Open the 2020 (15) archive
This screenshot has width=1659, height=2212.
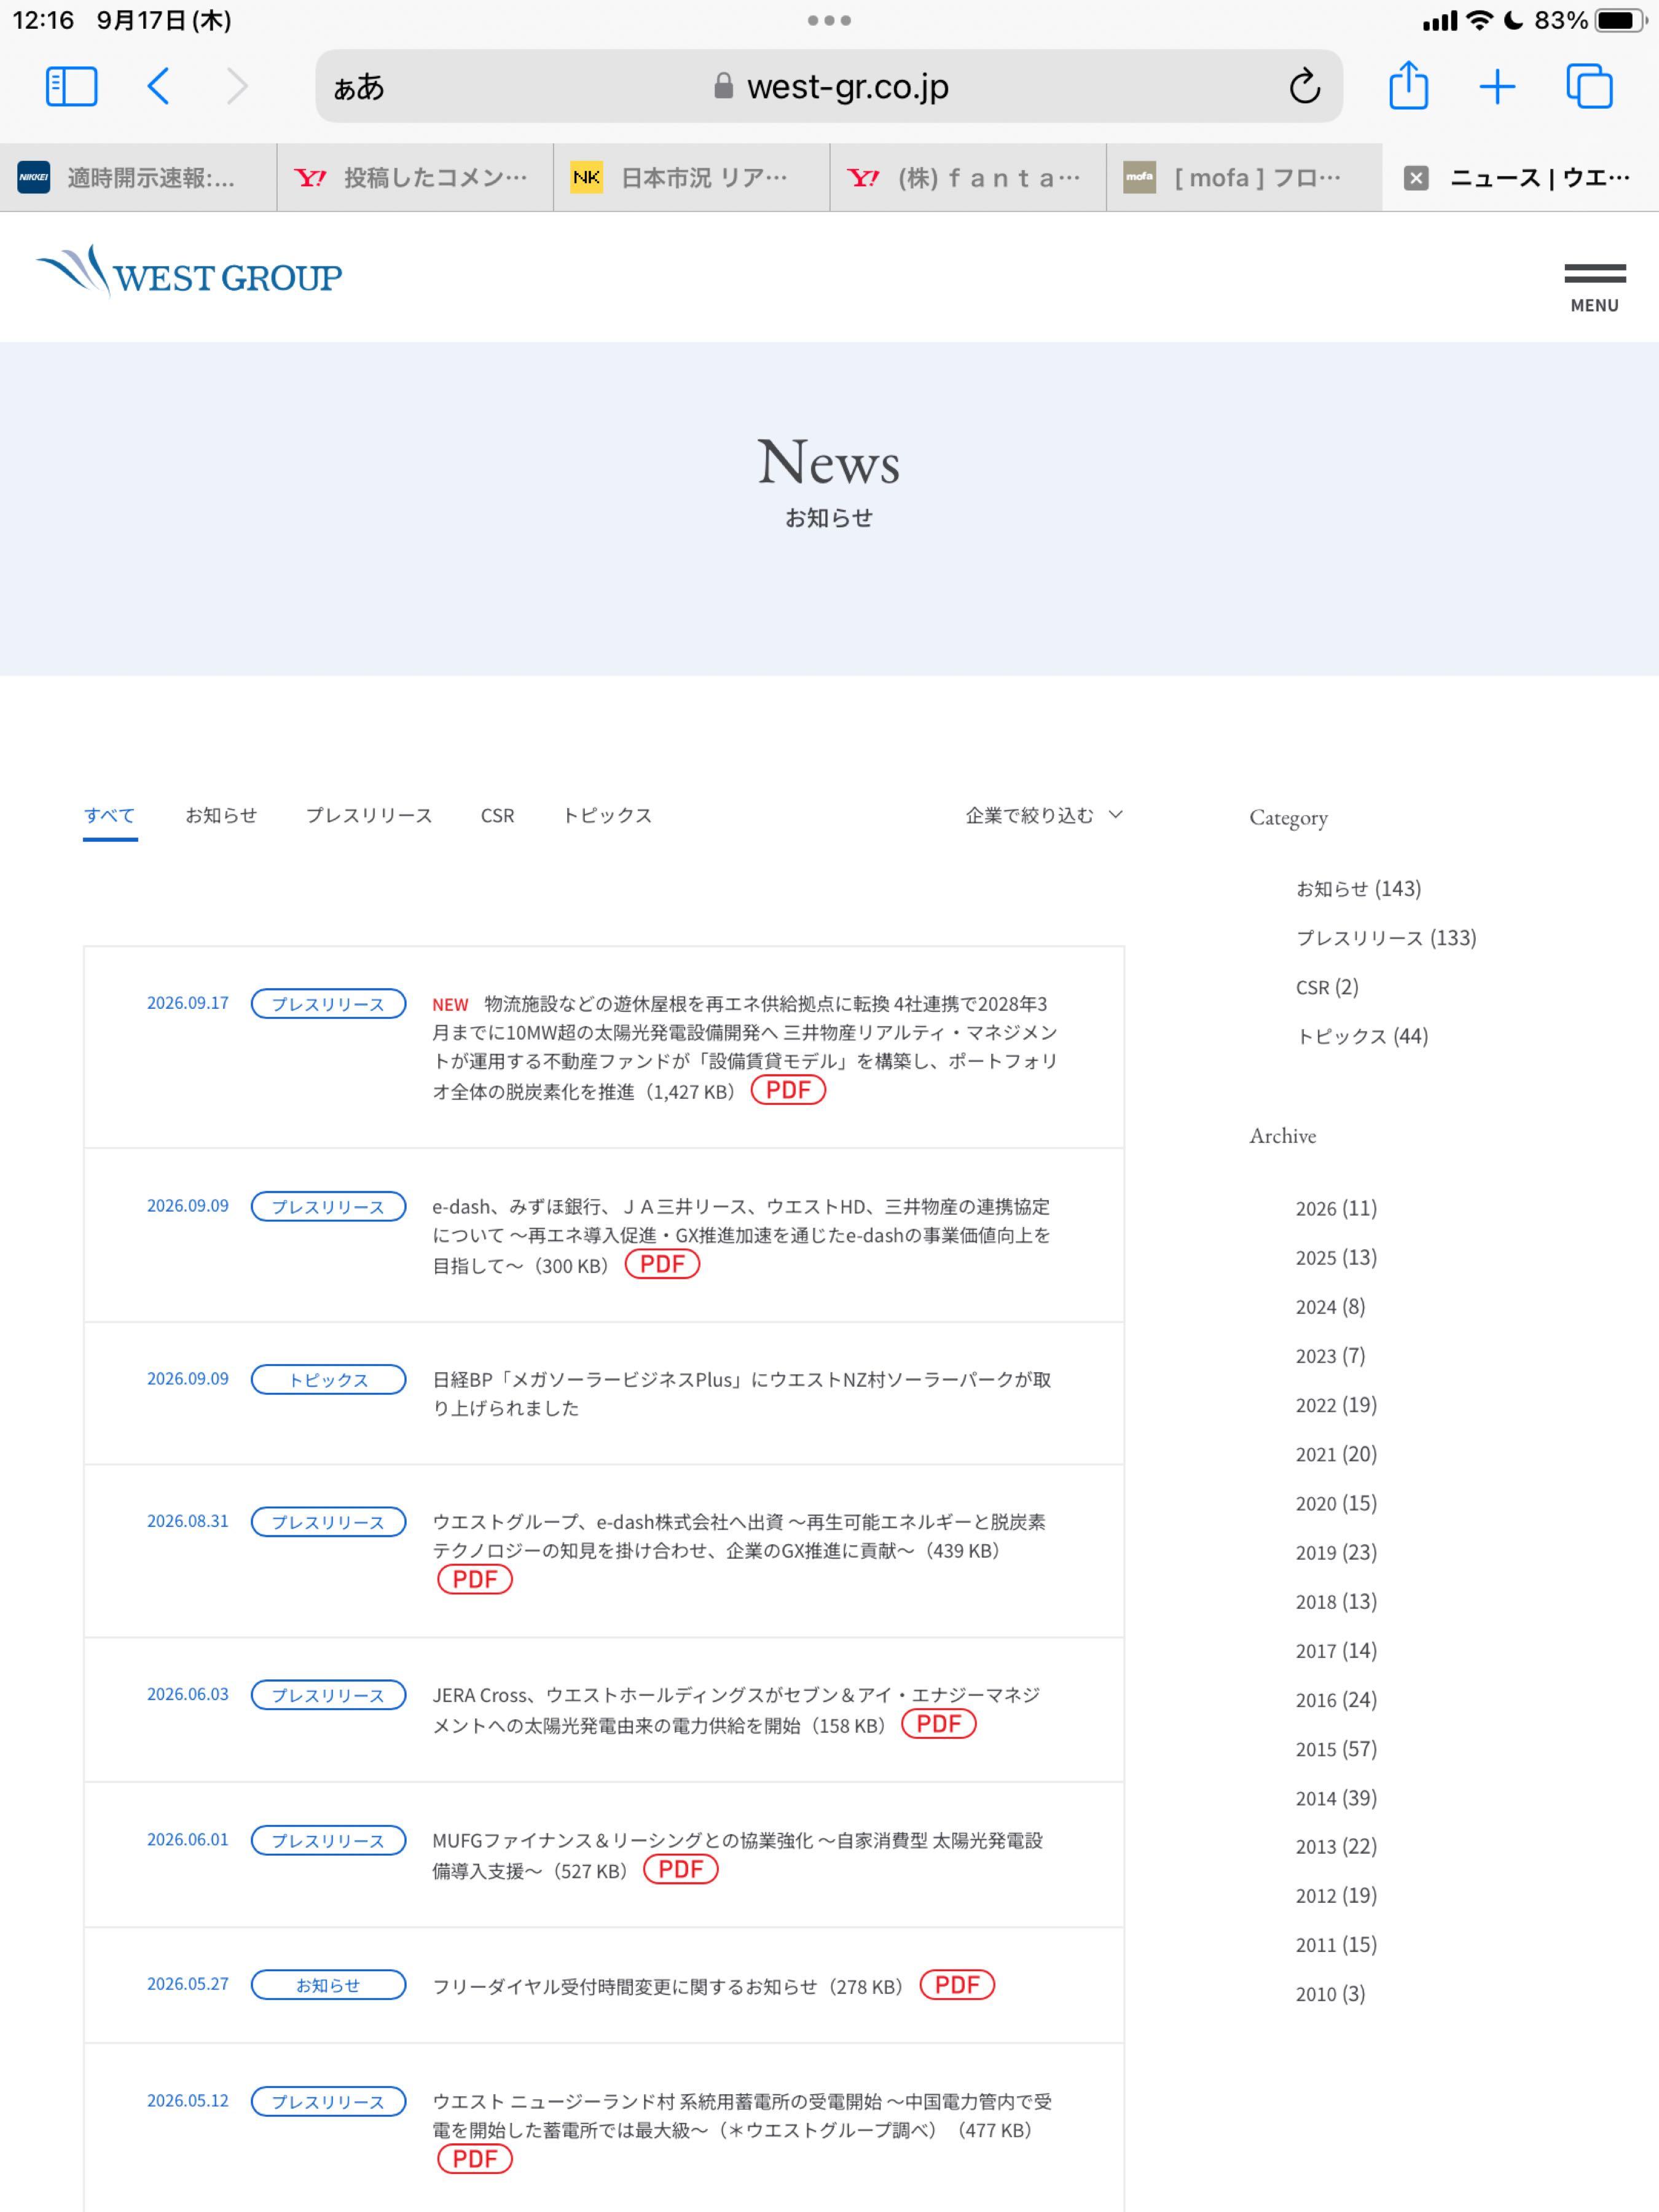coord(1336,1503)
